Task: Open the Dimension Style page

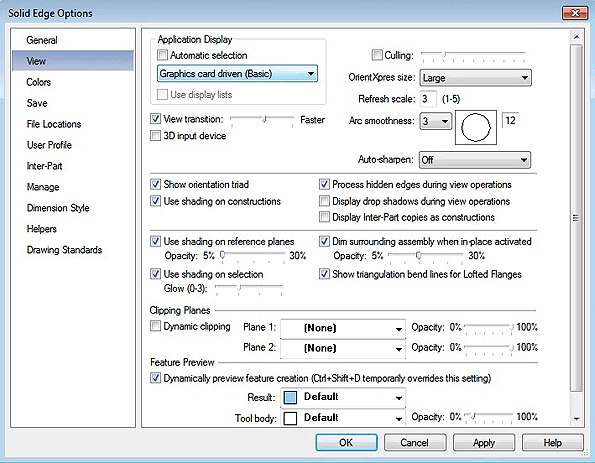Action: [58, 208]
